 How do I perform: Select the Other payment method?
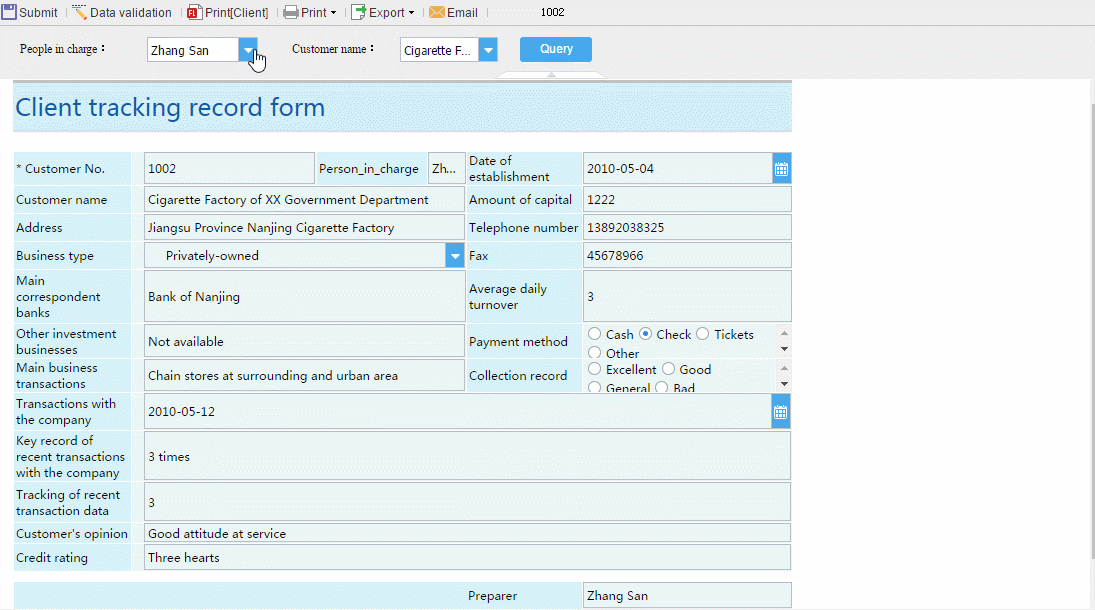coord(594,353)
